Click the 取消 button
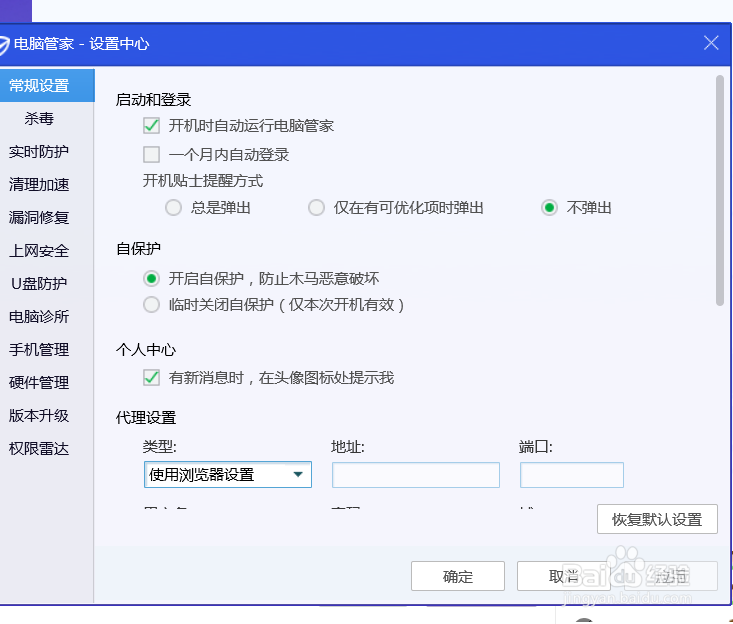The width and height of the screenshot is (733, 624). pos(563,576)
